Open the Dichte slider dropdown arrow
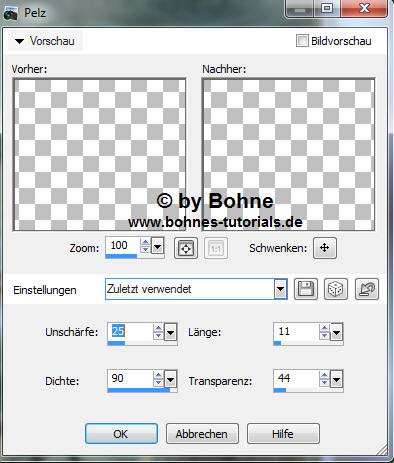This screenshot has width=394, height=463. coord(170,380)
